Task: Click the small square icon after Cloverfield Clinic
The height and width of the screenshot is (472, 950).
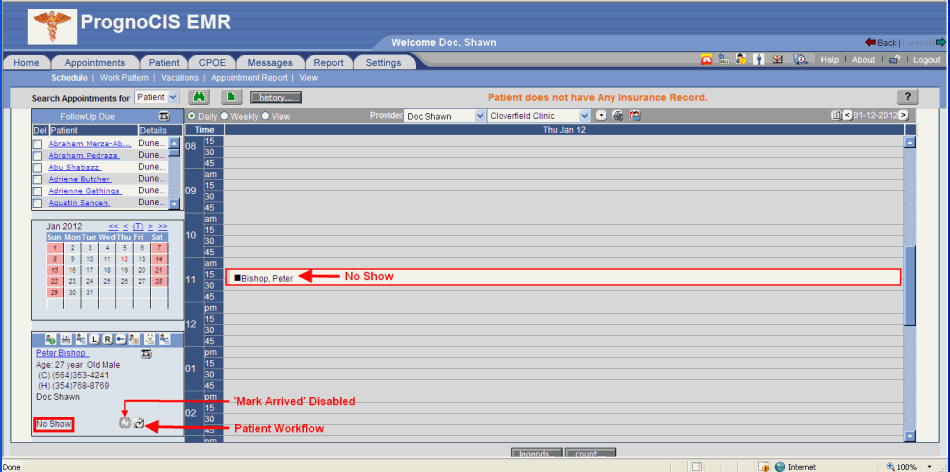Action: 600,116
